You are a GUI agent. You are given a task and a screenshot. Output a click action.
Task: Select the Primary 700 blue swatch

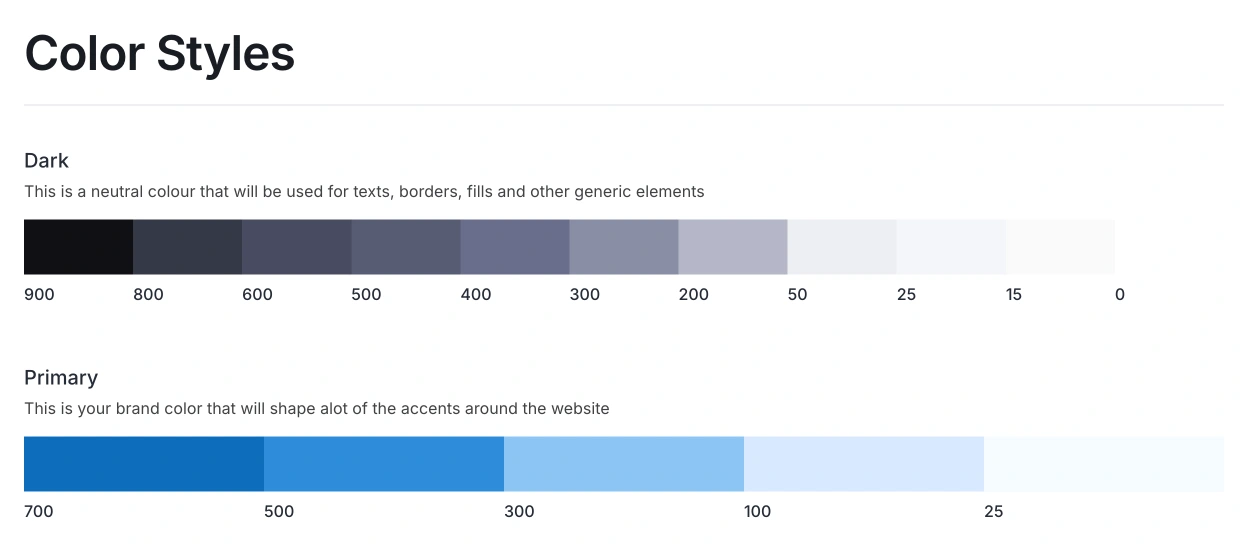143,464
